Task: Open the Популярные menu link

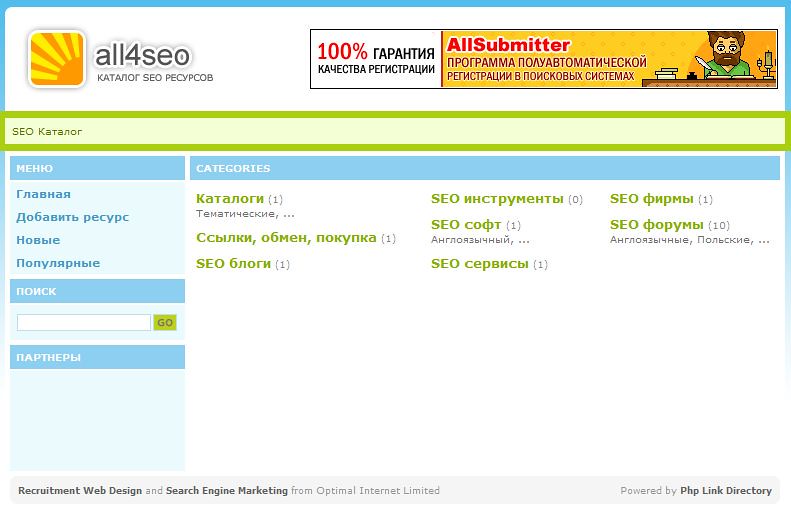Action: [58, 263]
